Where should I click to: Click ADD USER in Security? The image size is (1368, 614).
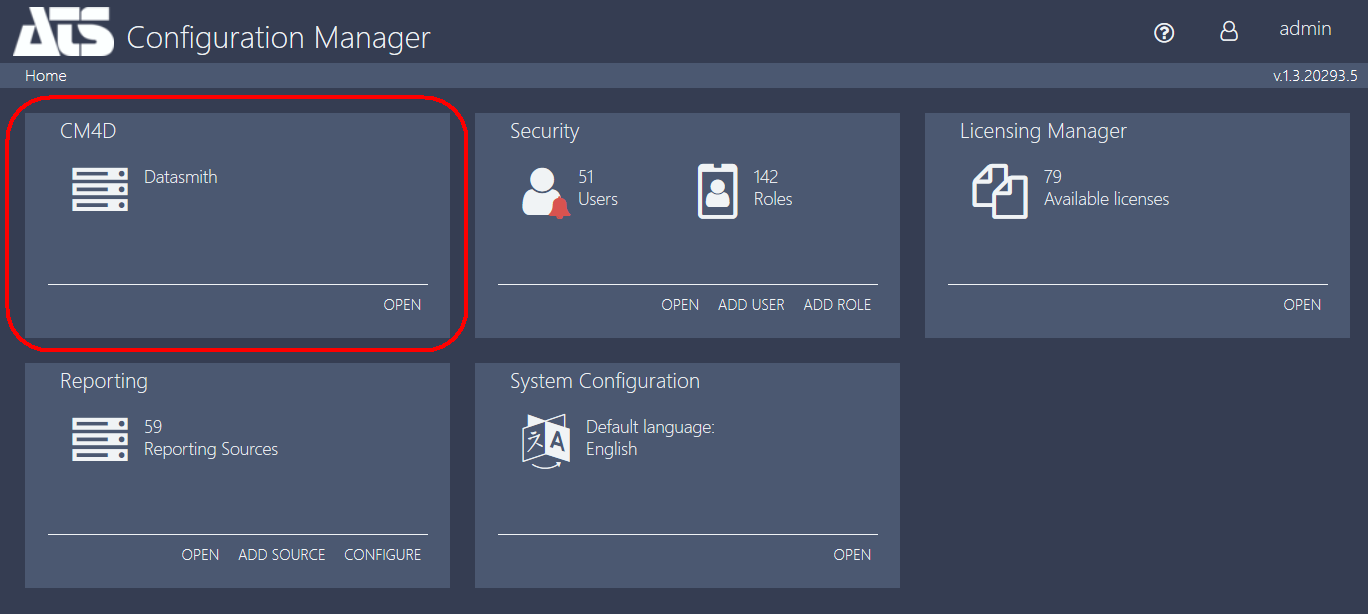751,305
